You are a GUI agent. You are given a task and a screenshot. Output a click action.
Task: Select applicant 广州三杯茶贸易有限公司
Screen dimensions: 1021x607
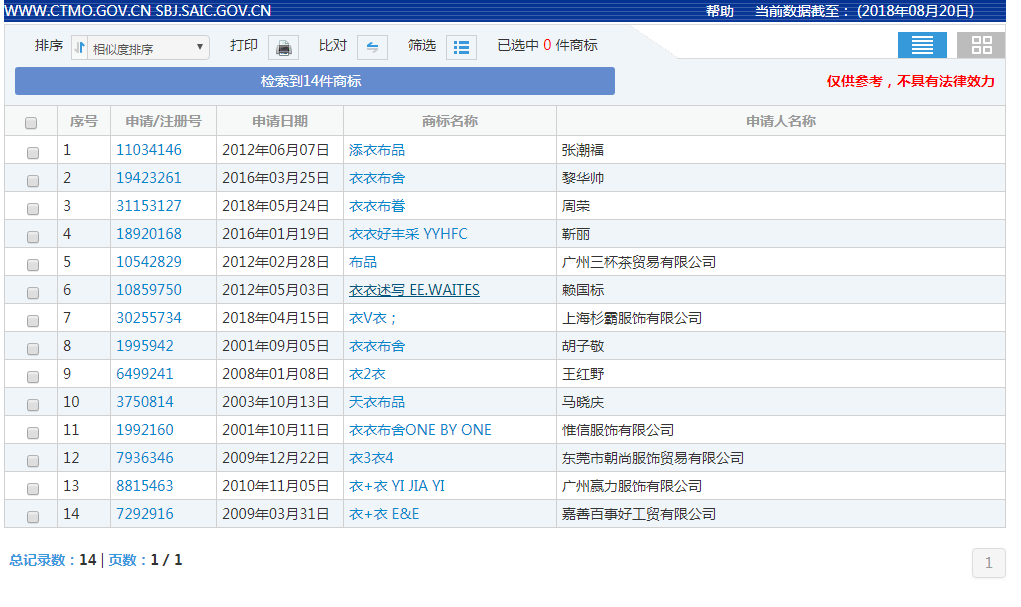point(639,262)
